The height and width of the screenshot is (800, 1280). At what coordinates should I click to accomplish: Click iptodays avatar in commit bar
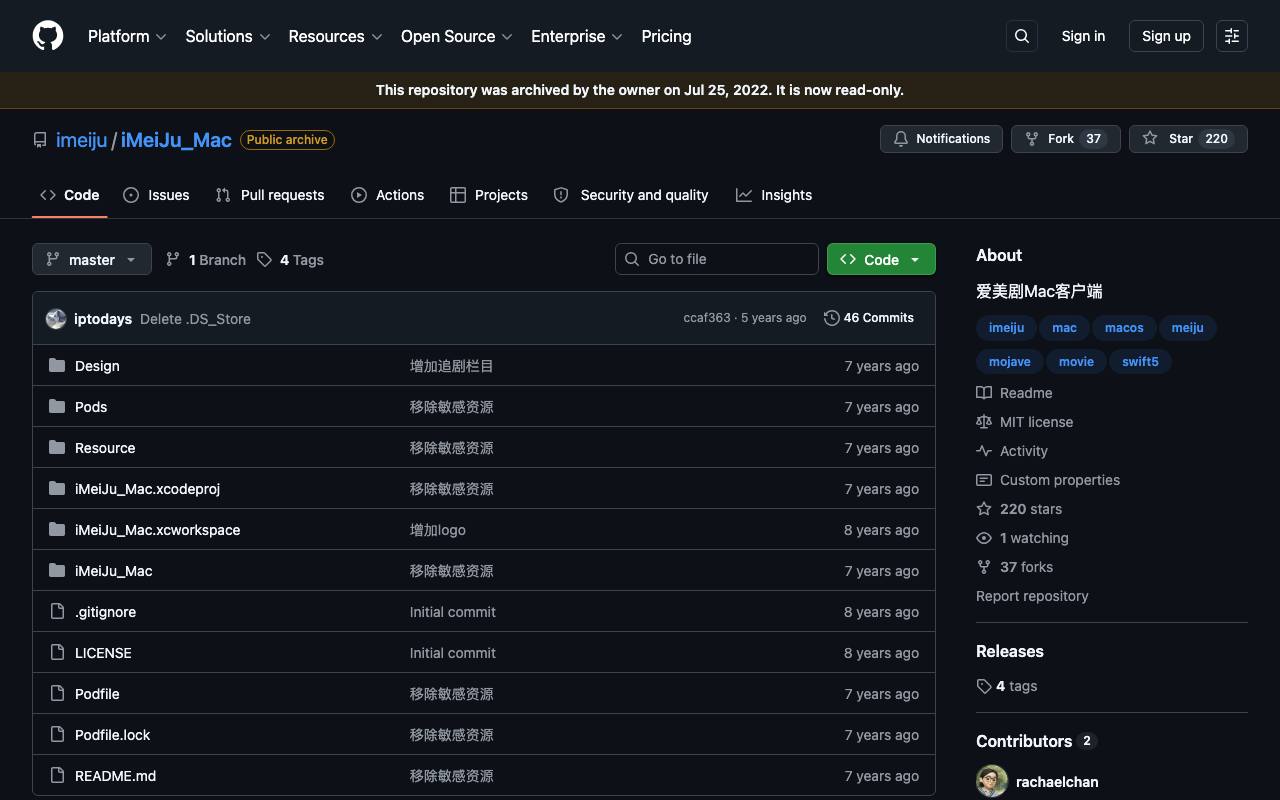click(56, 318)
